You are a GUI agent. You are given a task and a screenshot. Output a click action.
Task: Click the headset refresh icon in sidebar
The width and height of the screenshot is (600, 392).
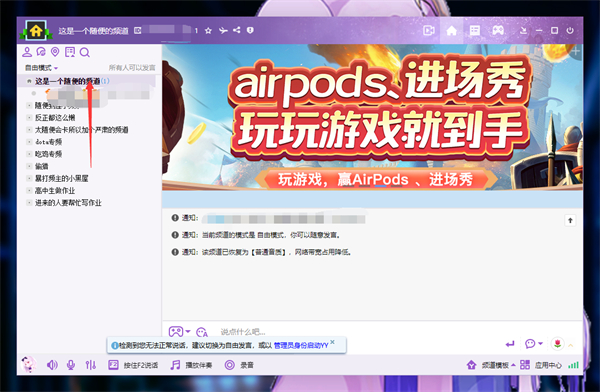(x=41, y=52)
